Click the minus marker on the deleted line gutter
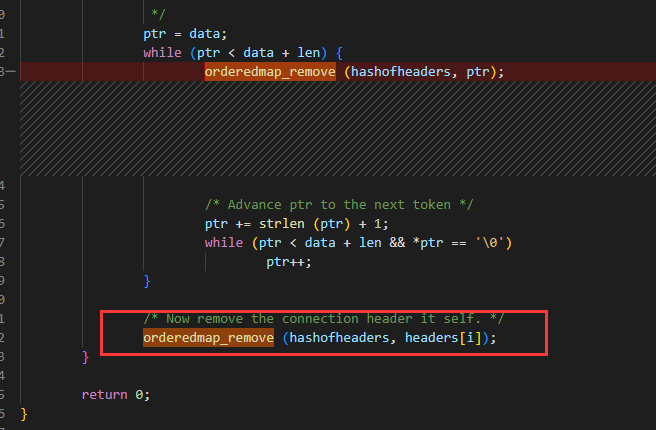The width and height of the screenshot is (656, 430). [10, 71]
